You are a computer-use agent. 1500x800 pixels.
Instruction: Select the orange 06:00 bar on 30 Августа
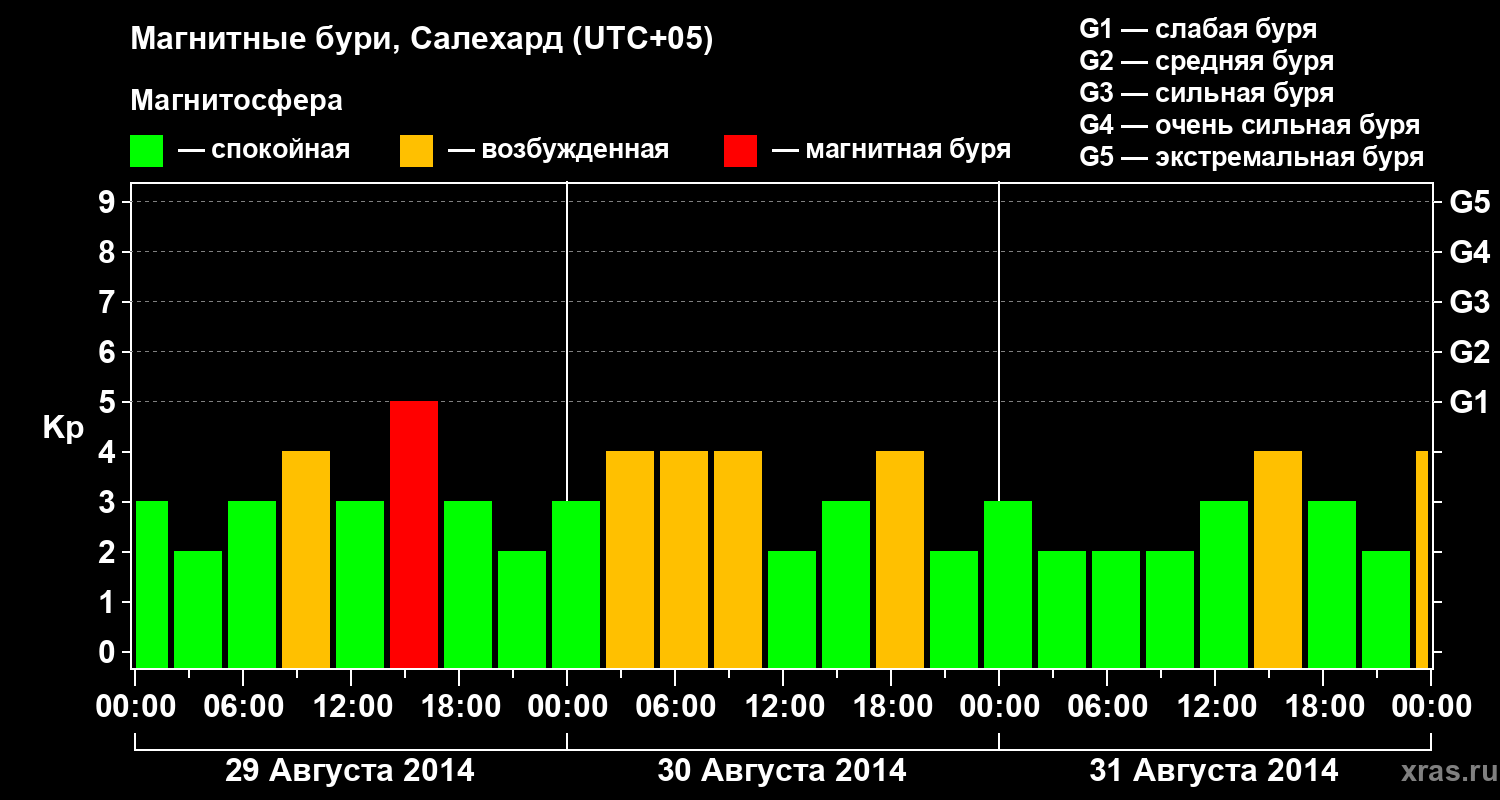coord(684,559)
